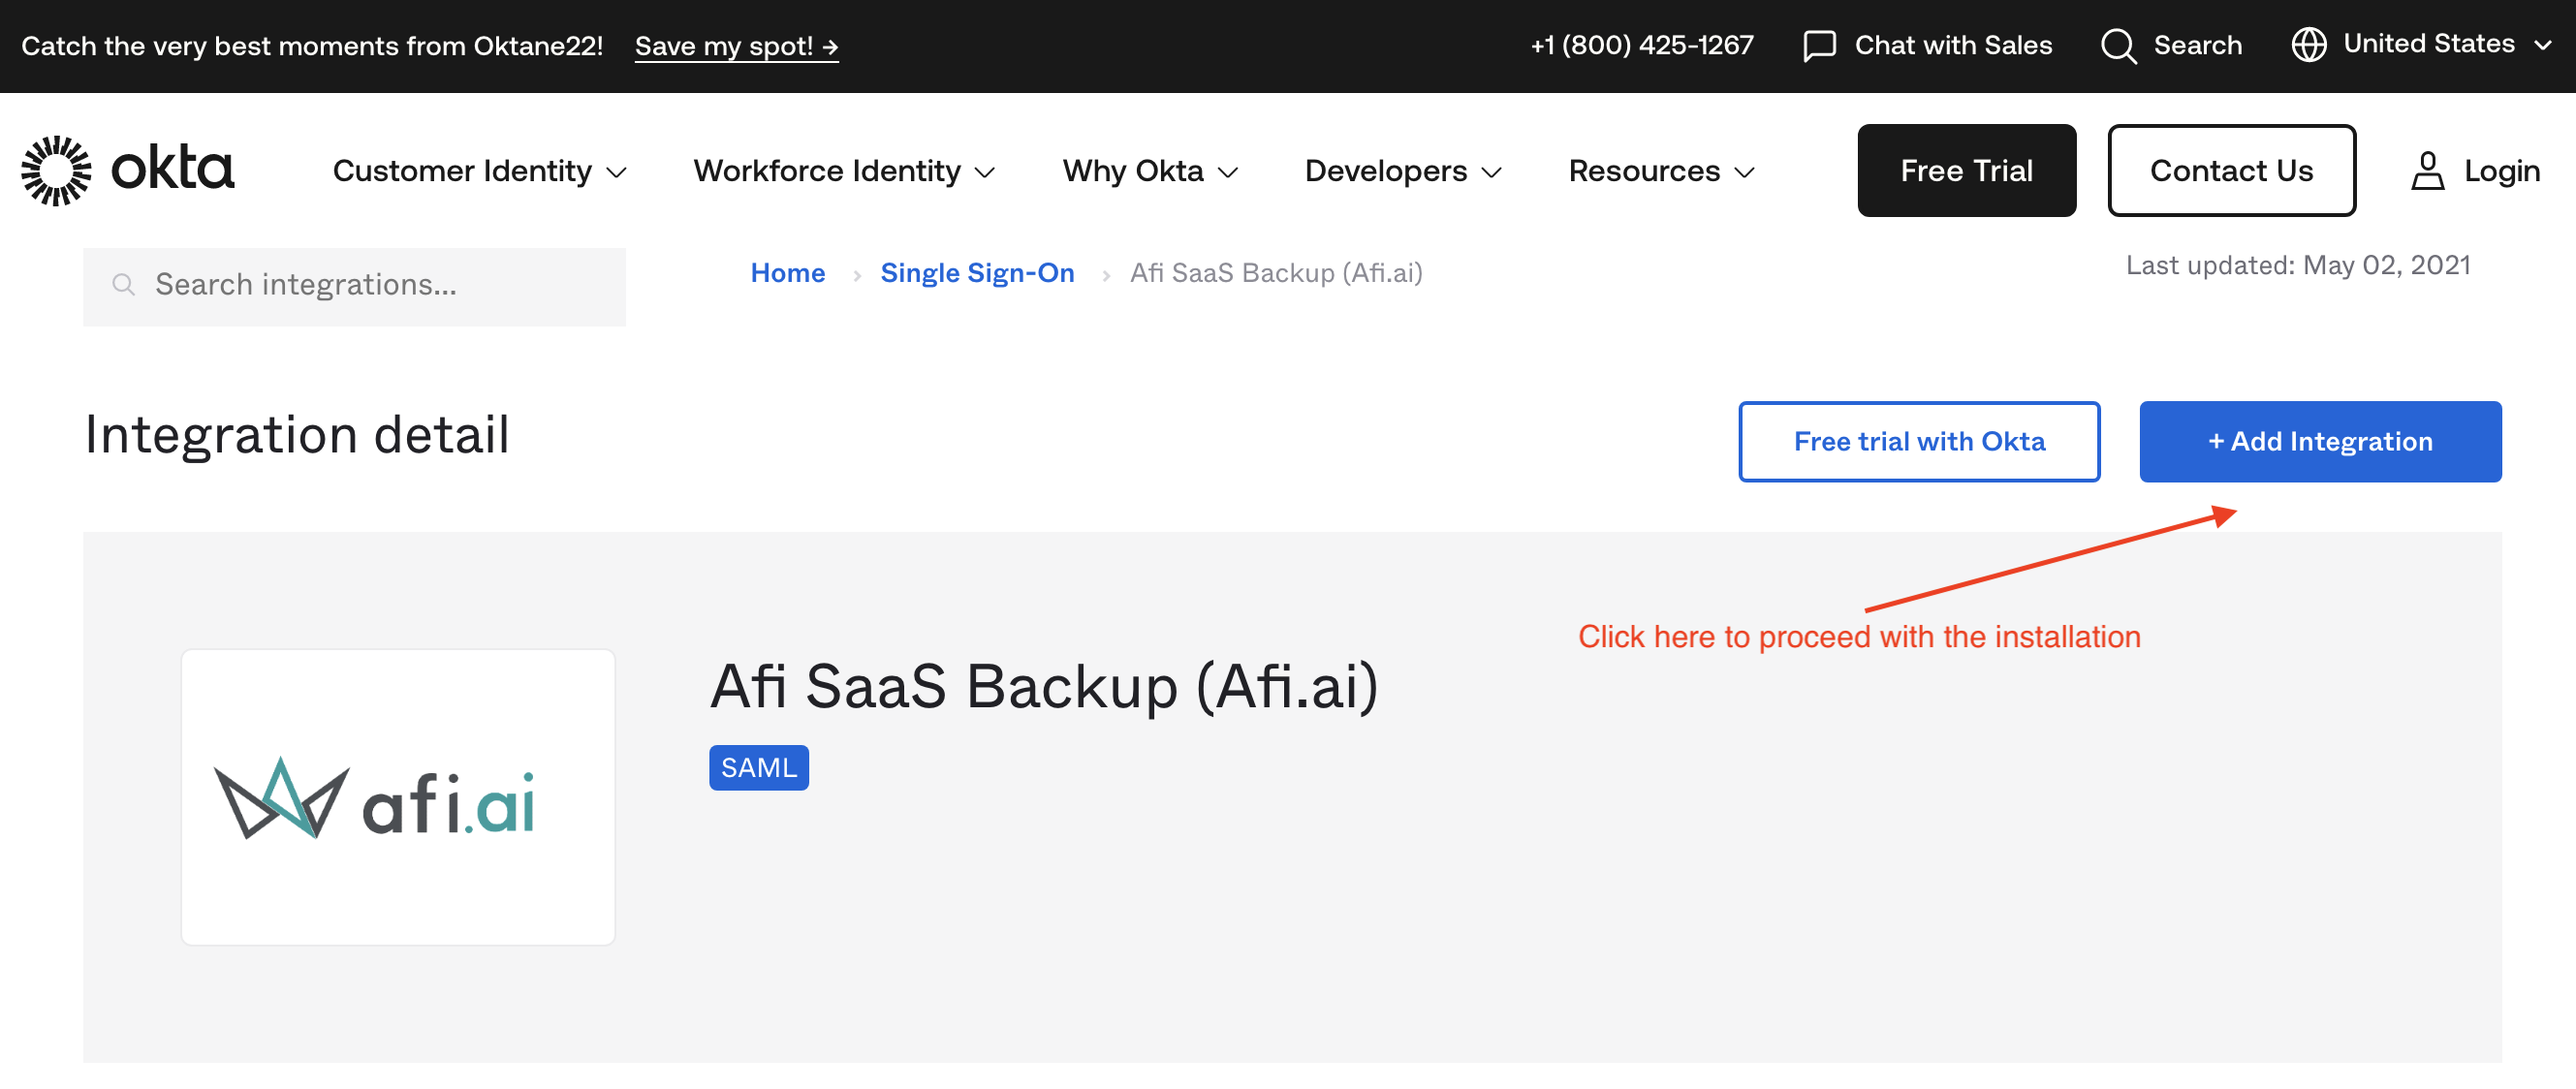This screenshot has height=1089, width=2576.
Task: Click Free trial with Okta button
Action: pyautogui.click(x=1918, y=442)
